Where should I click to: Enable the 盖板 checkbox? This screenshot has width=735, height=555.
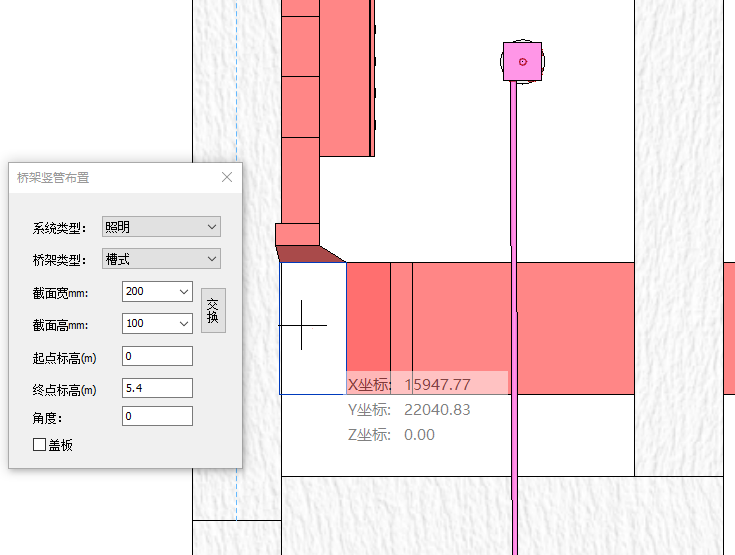click(39, 444)
